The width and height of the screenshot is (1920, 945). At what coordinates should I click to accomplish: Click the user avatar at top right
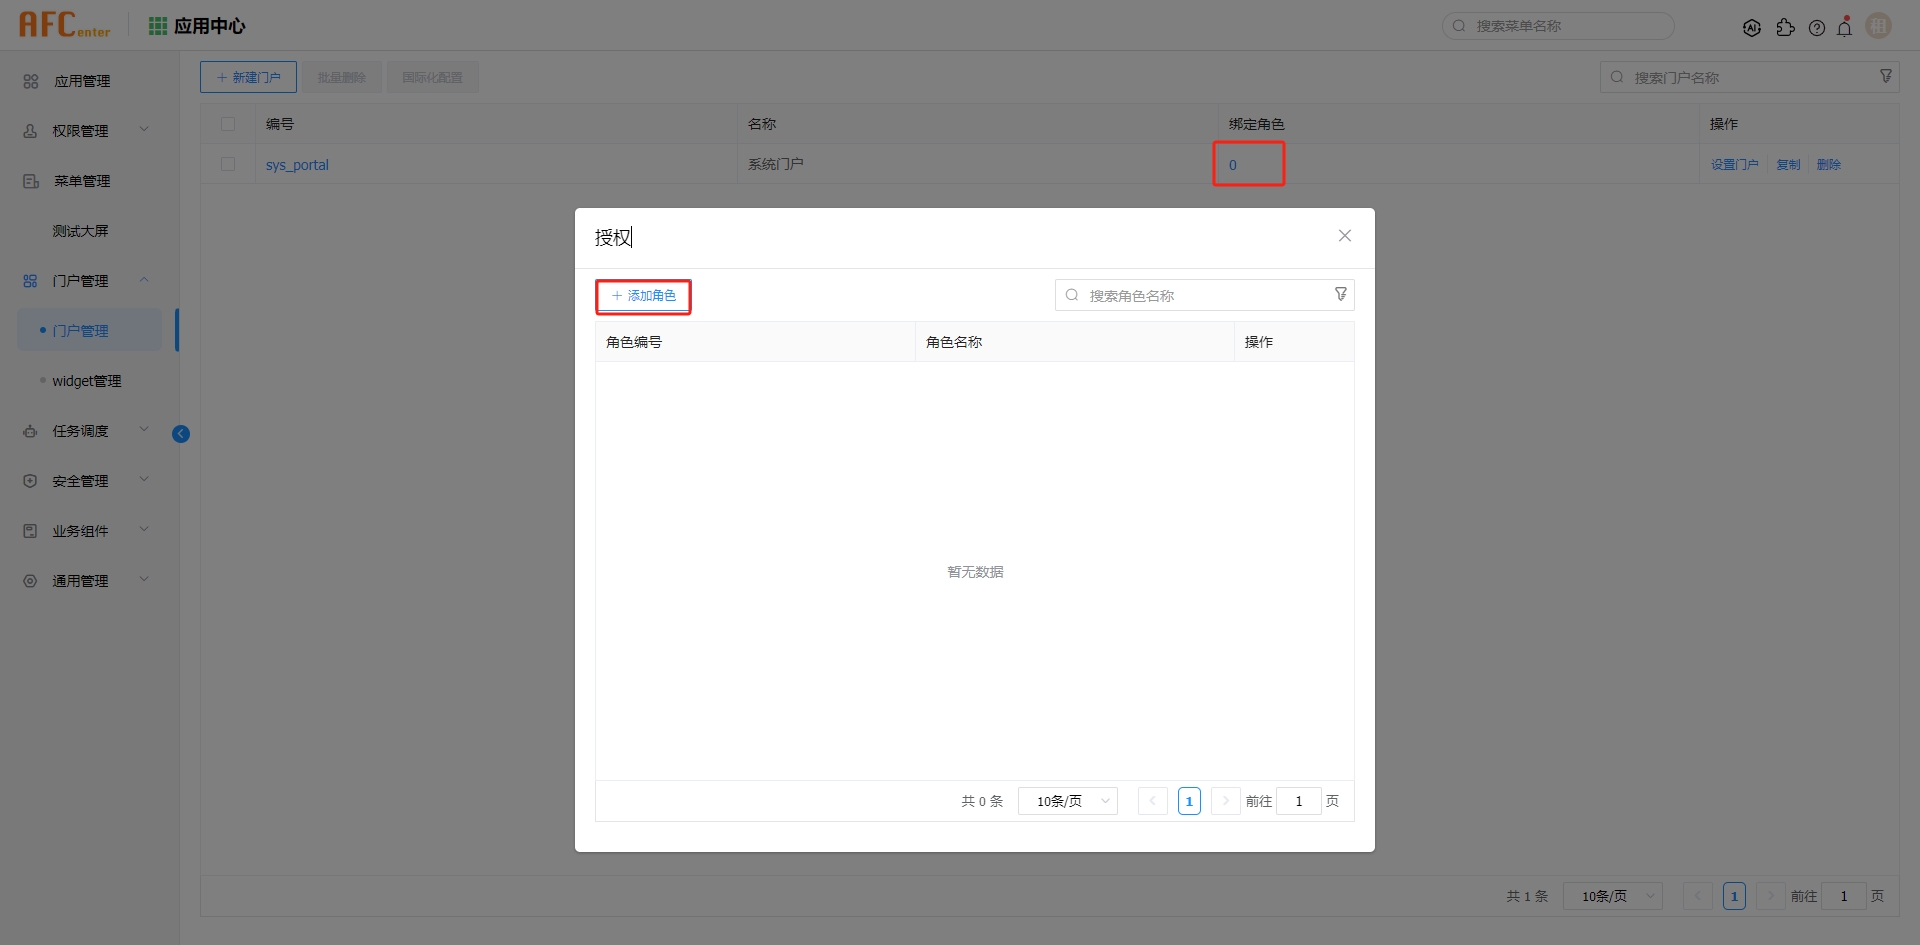coord(1879,25)
